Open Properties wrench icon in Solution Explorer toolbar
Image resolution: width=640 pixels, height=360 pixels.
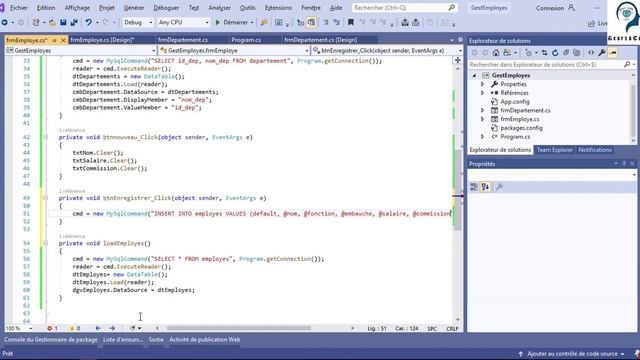602,53
